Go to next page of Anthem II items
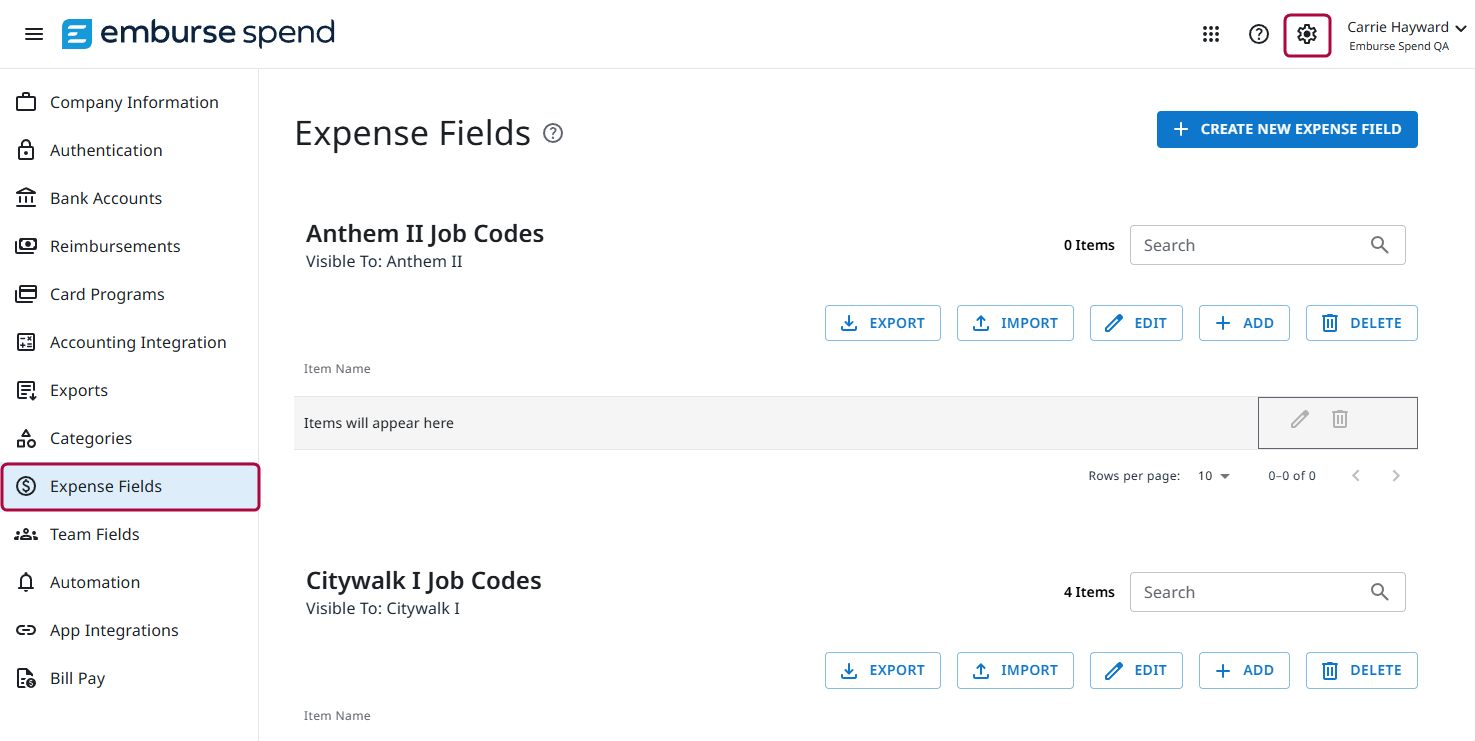 [1396, 475]
